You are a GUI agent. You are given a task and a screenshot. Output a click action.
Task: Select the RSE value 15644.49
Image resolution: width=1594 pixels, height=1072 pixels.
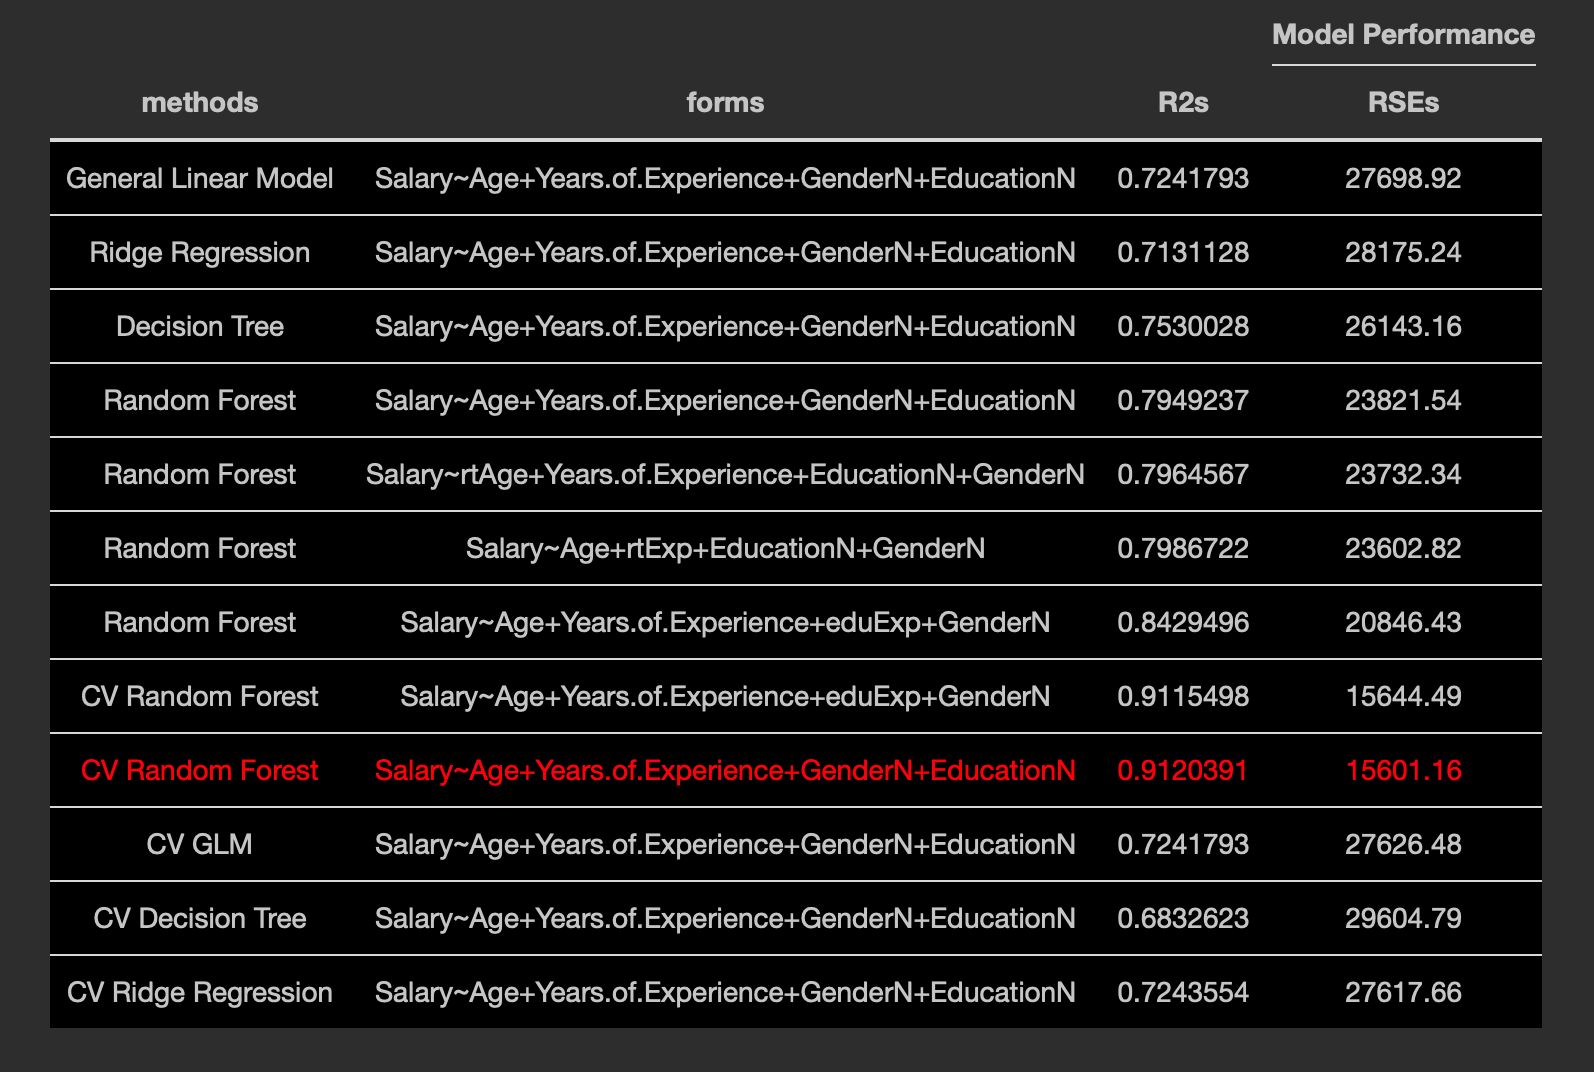pos(1403,697)
